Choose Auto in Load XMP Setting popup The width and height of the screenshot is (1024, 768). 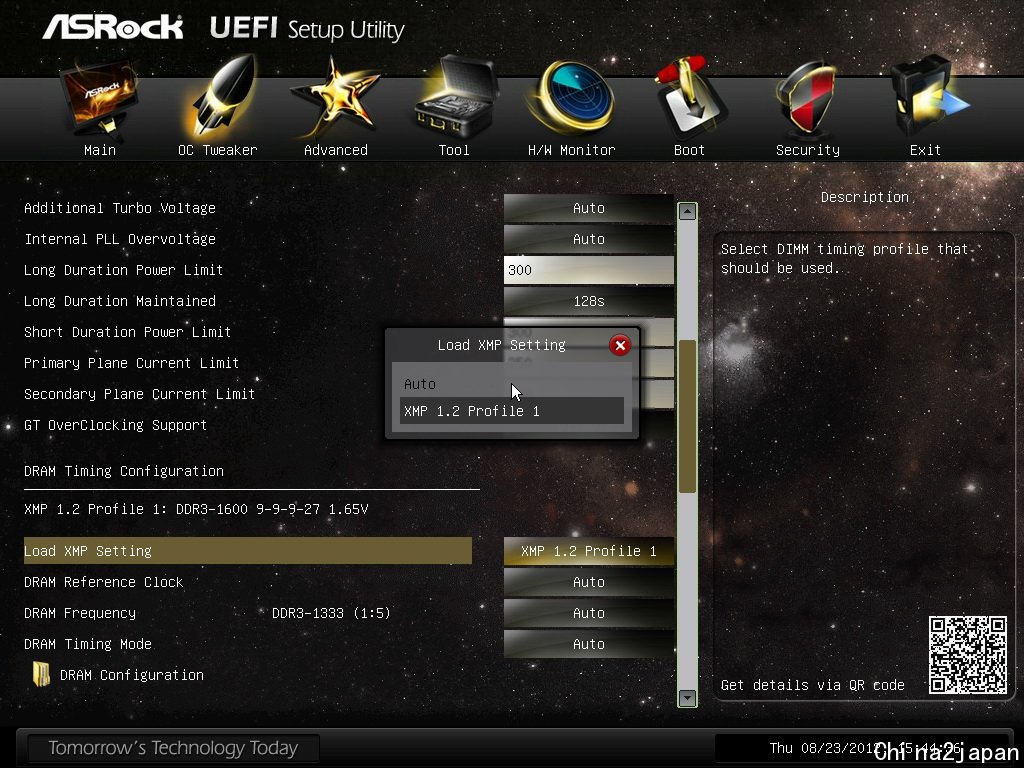point(511,384)
